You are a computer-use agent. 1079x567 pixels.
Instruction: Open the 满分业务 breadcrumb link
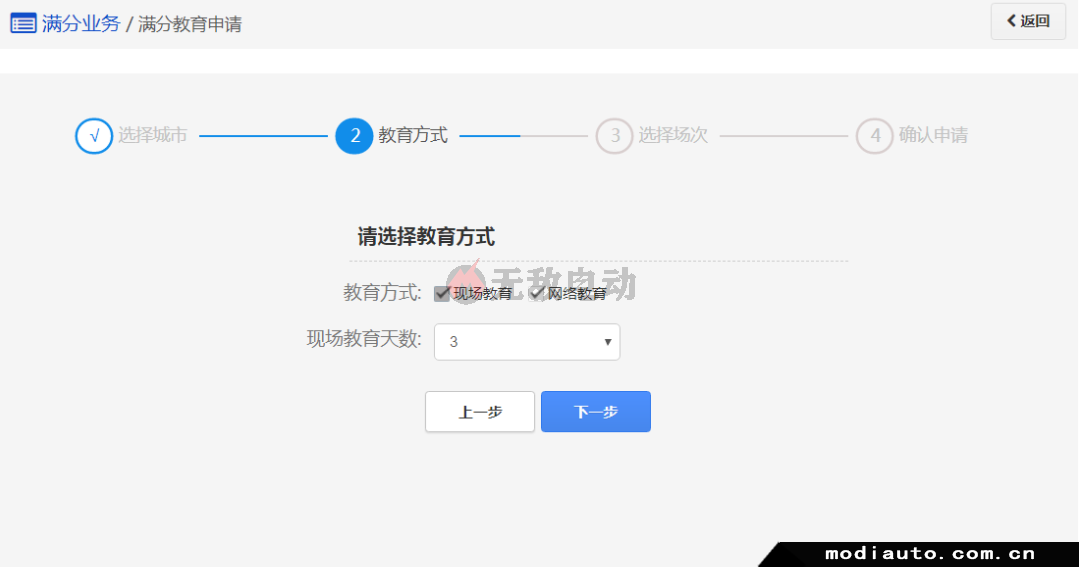coord(81,23)
